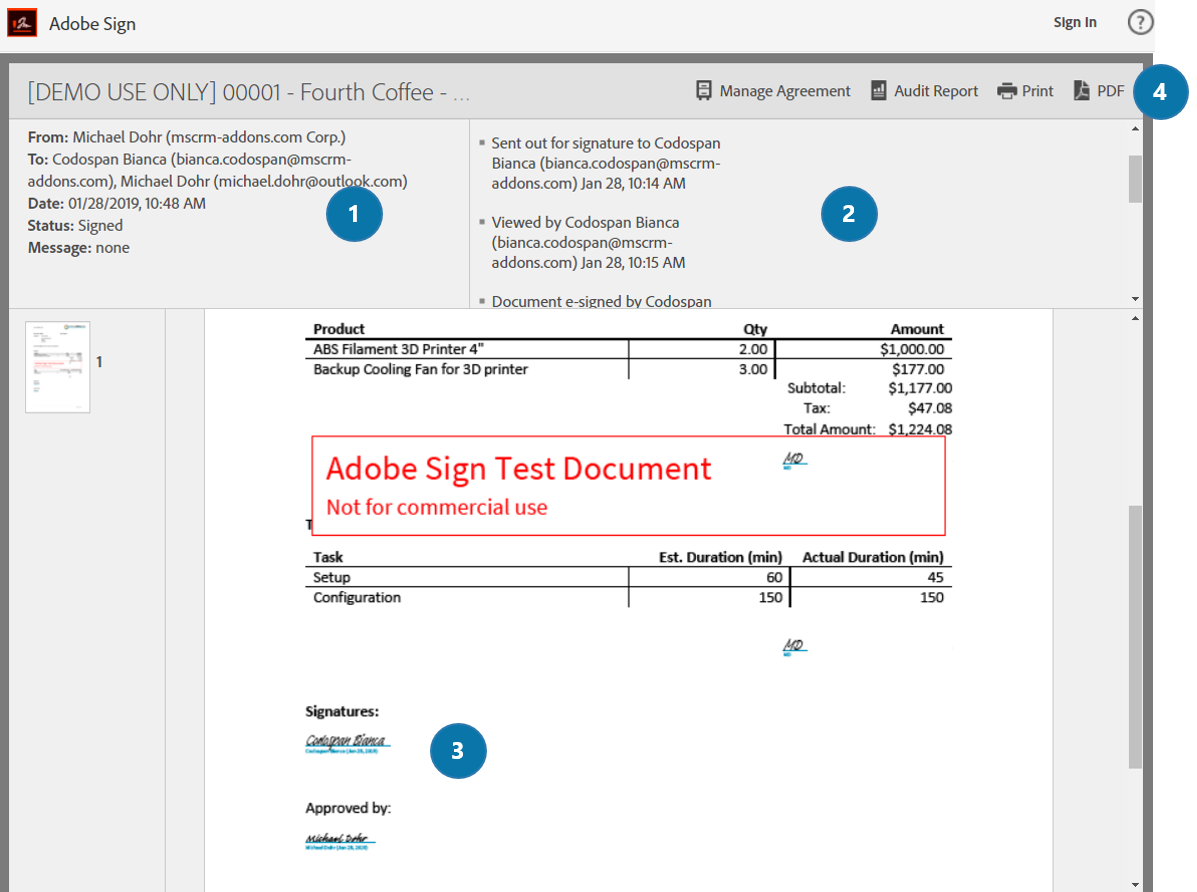Click the Adobe Sign logo icon
Viewport: 1197px width, 892px height.
(22, 23)
